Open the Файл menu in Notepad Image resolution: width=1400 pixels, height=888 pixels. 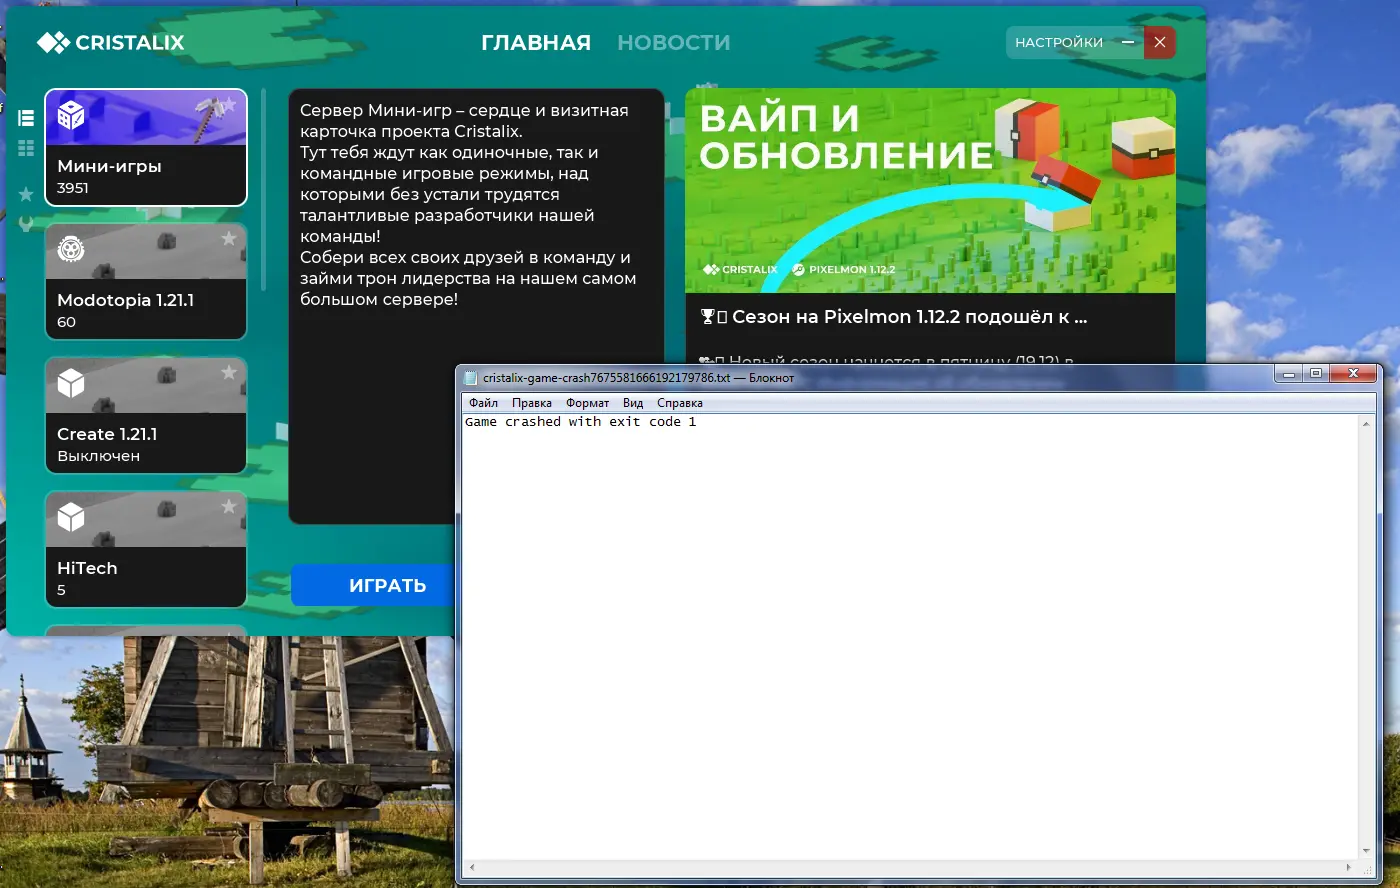483,403
